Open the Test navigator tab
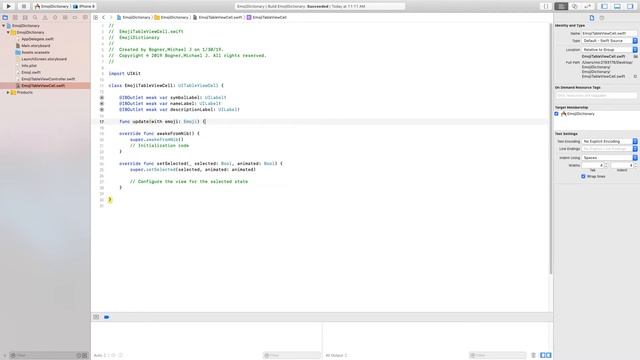The width and height of the screenshot is (640, 360). coord(55,18)
